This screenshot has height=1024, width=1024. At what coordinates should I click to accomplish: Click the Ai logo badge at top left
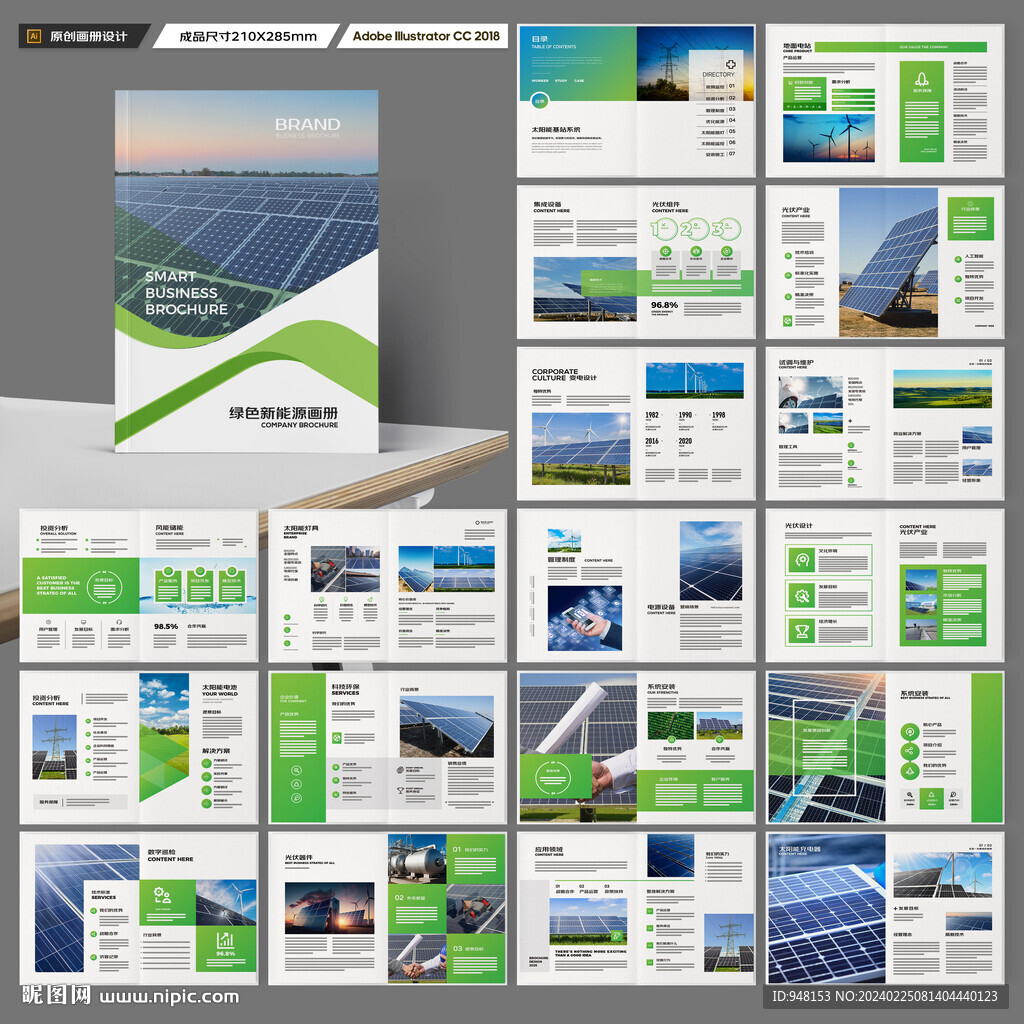coord(34,37)
